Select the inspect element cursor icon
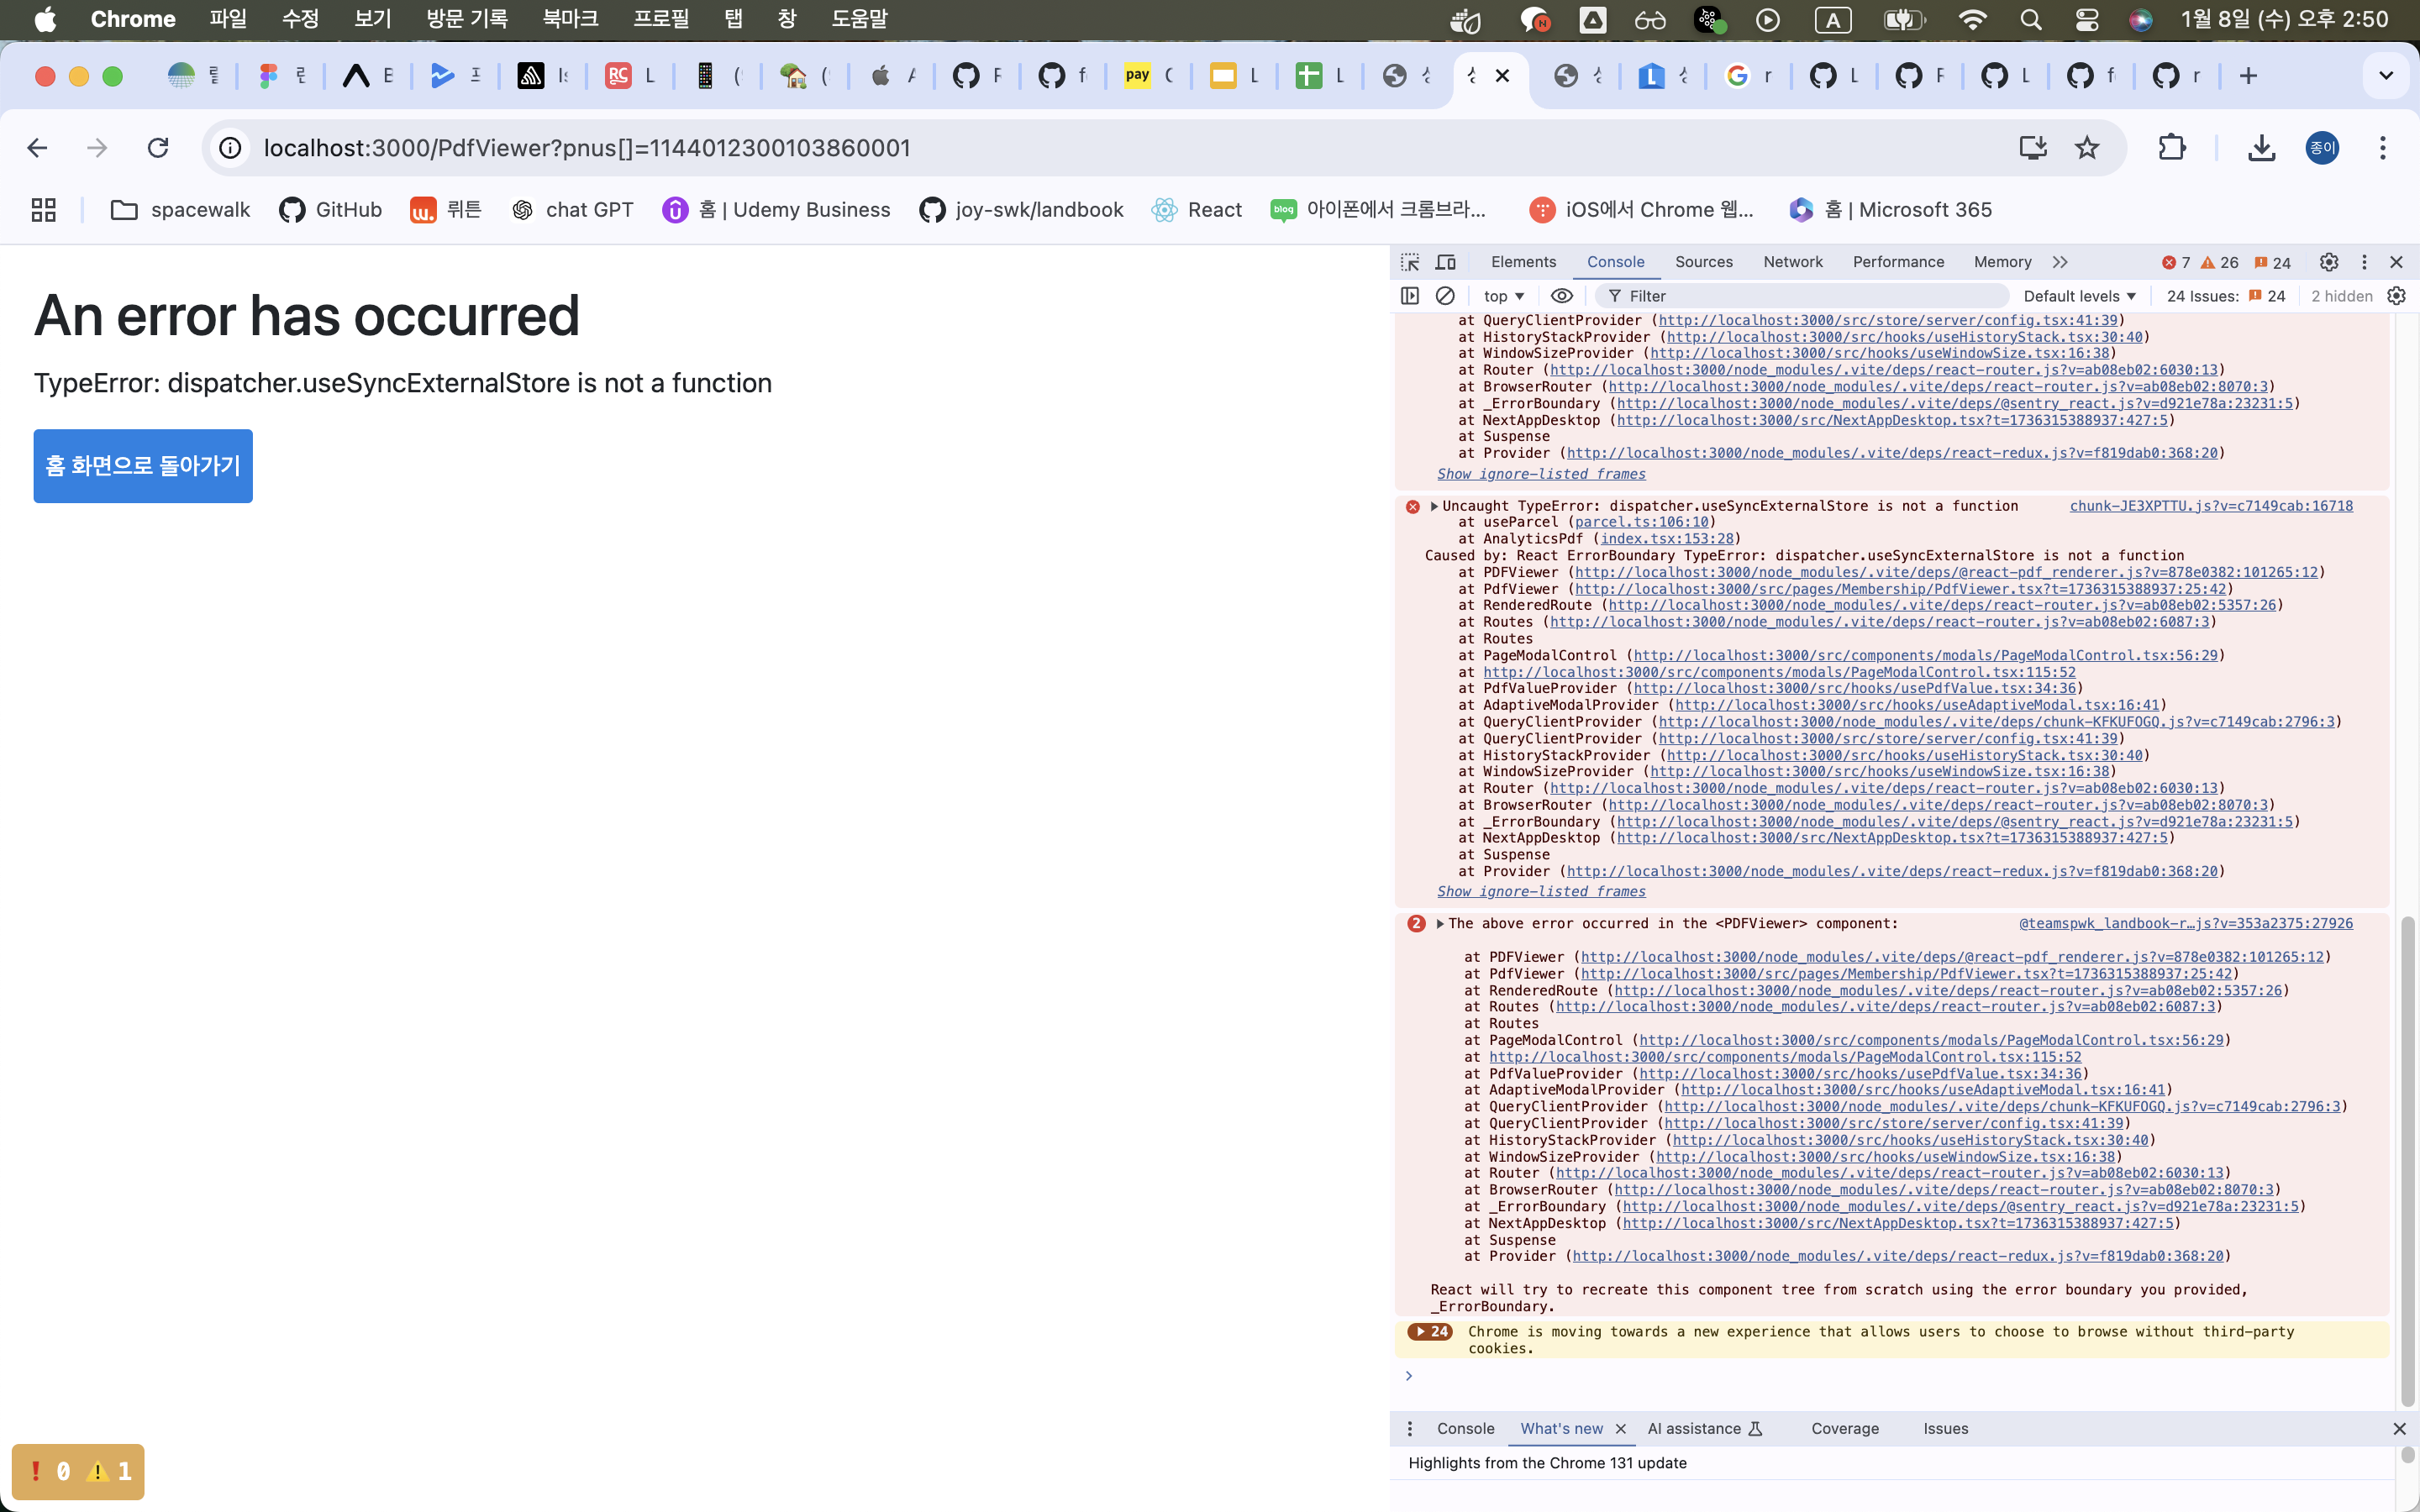This screenshot has width=2420, height=1512. (x=1409, y=262)
